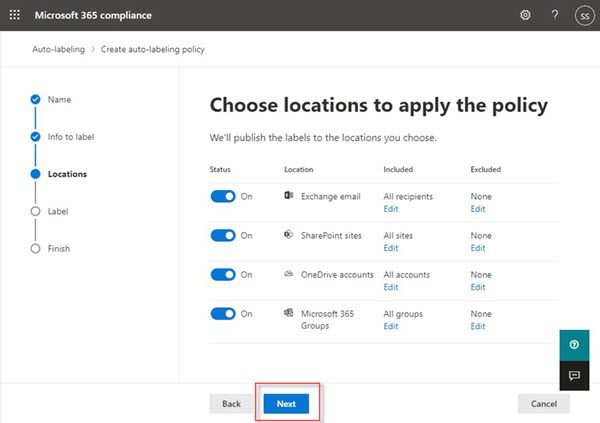Click the Status column header
The width and height of the screenshot is (600, 423).
tap(220, 169)
